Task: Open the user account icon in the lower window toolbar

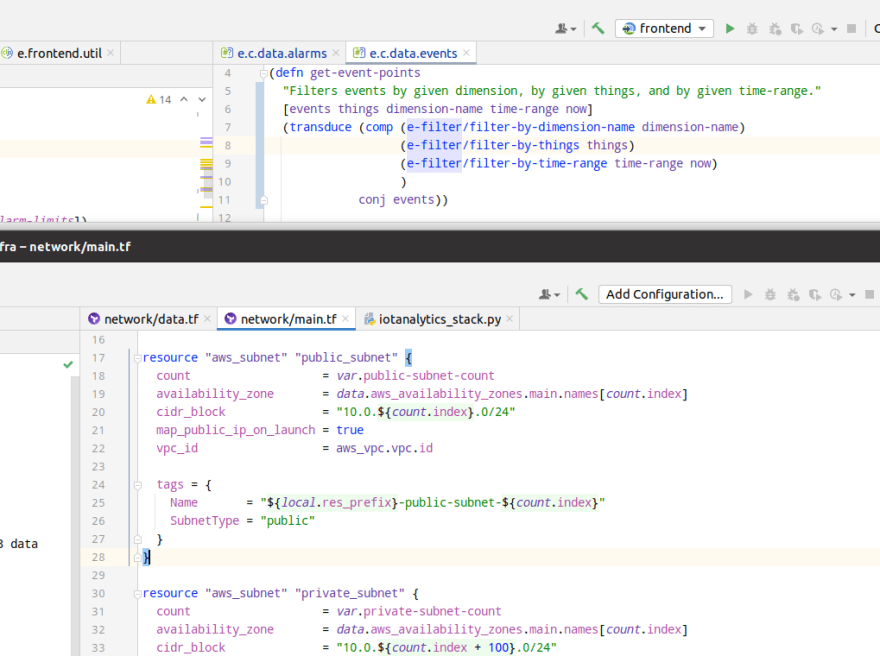Action: (x=549, y=294)
